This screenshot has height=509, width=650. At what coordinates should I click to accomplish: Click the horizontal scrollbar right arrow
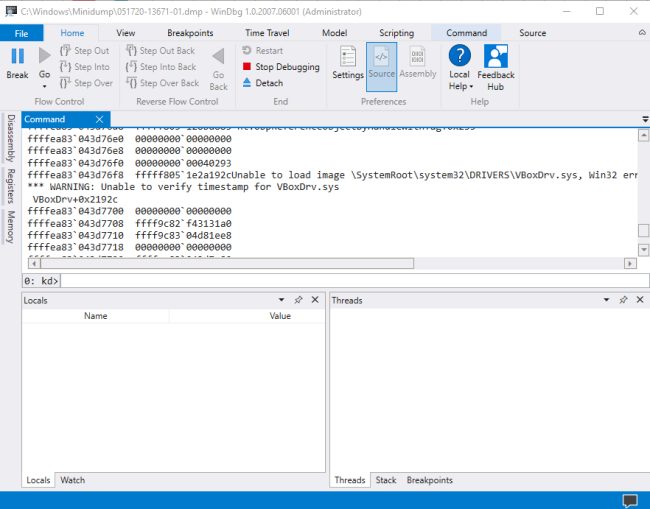[630, 263]
